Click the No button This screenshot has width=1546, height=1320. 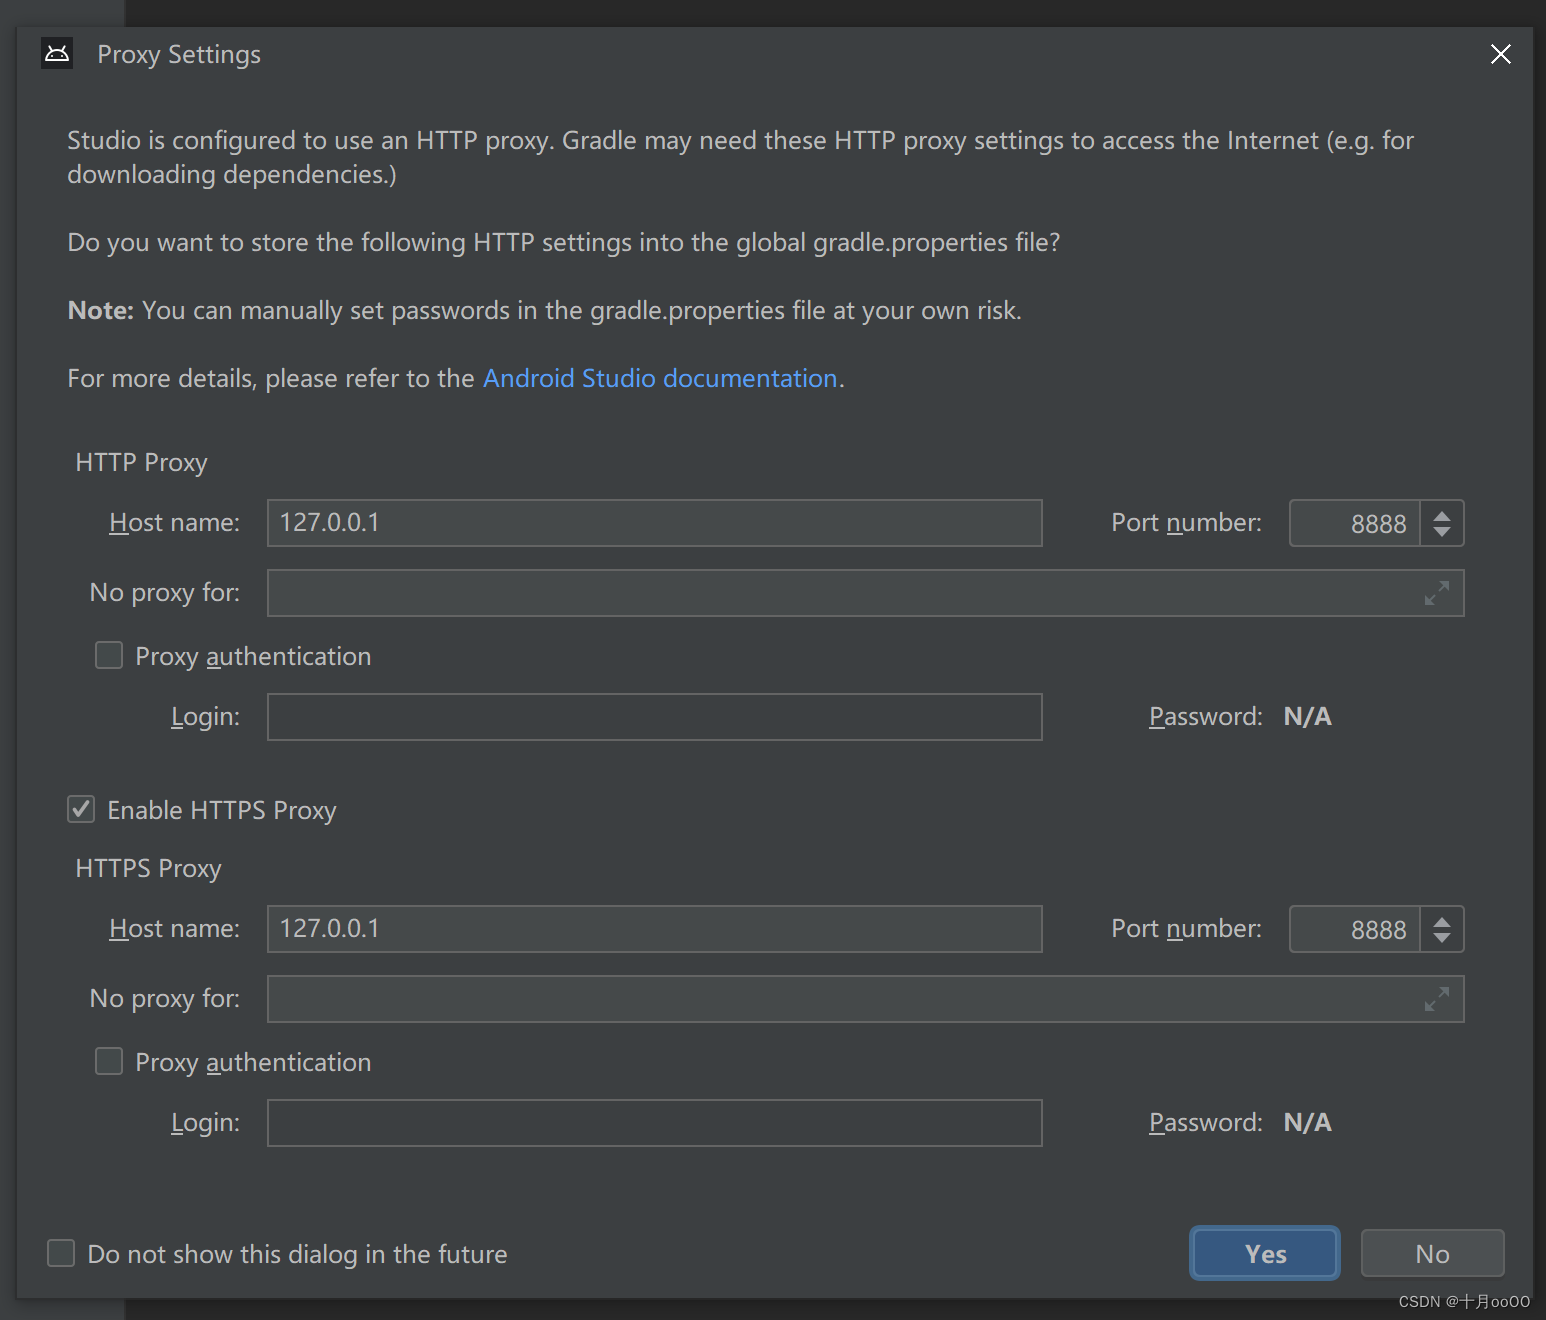click(x=1432, y=1253)
